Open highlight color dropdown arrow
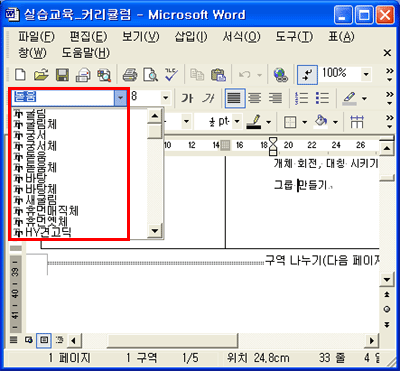This screenshot has height=371, width=400. pyautogui.click(x=364, y=98)
